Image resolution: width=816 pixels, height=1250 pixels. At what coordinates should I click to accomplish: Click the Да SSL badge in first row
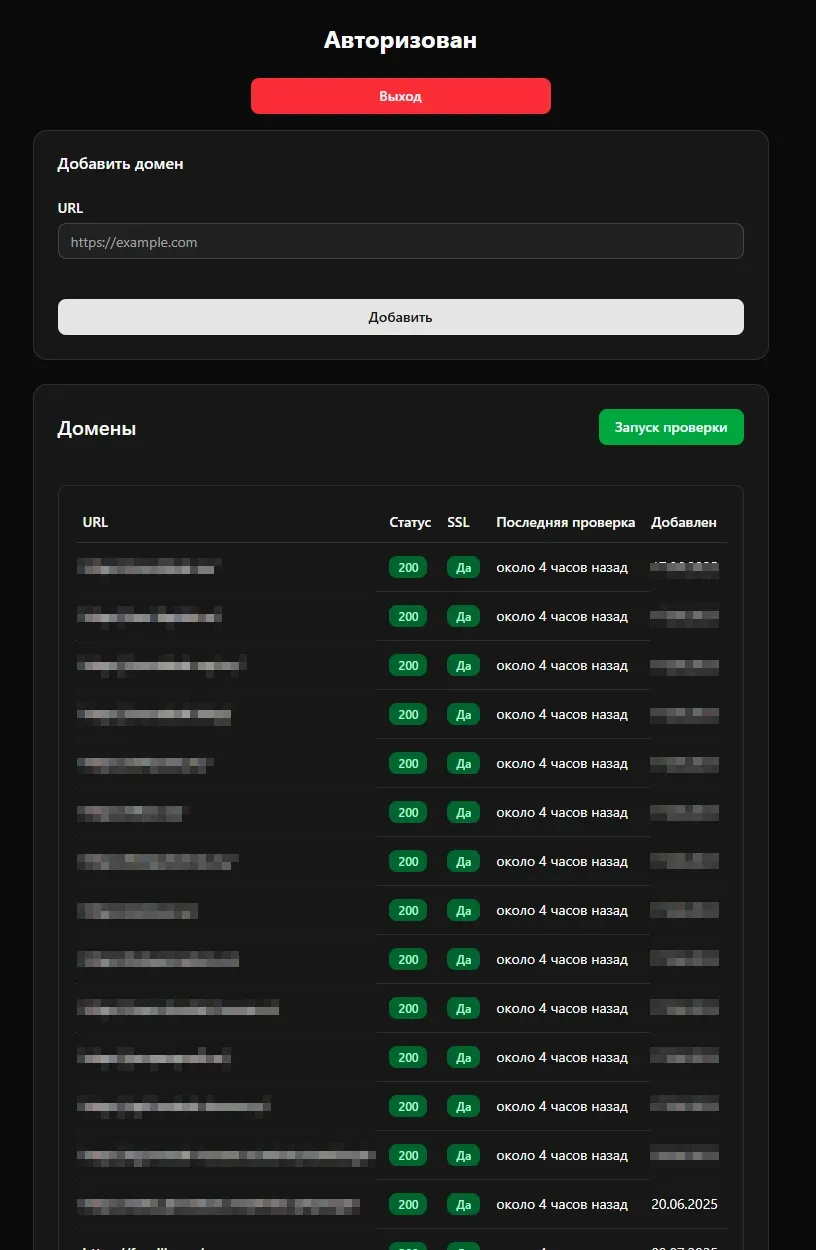pos(463,567)
